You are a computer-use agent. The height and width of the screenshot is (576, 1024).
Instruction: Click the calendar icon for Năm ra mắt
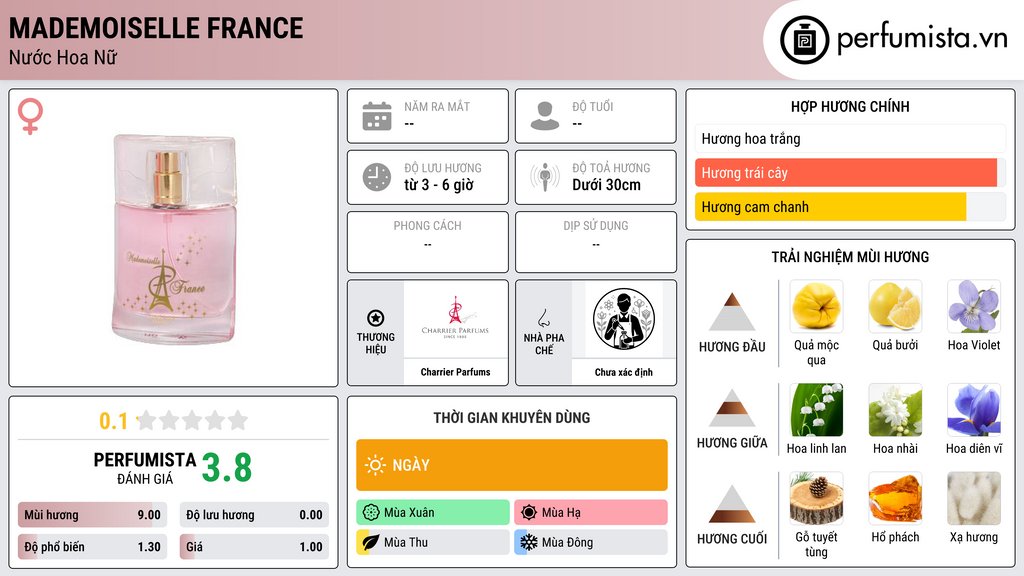[x=377, y=116]
